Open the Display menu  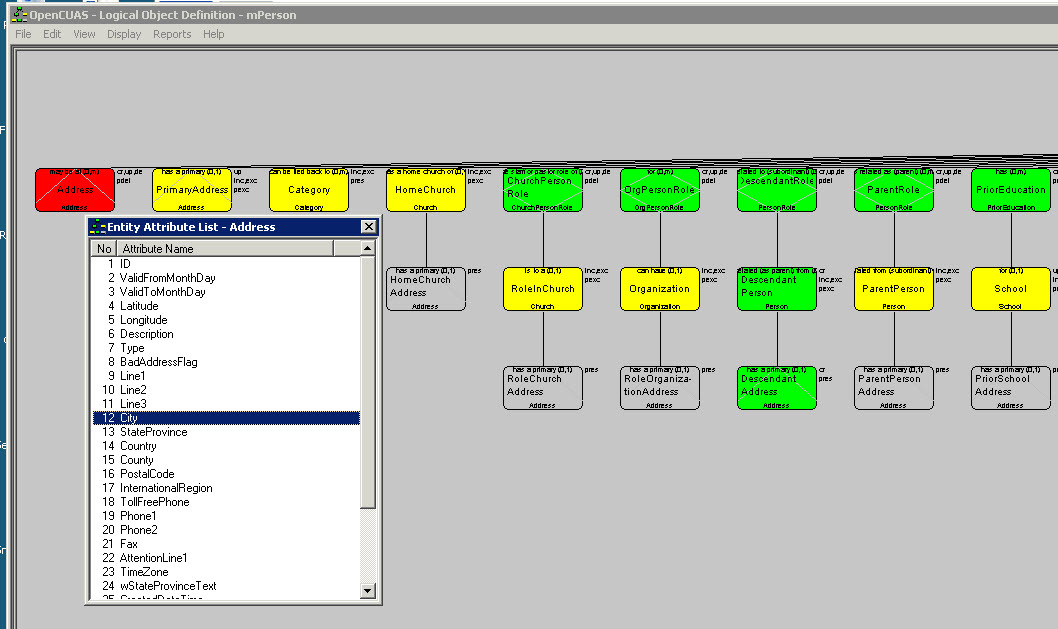pyautogui.click(x=124, y=34)
